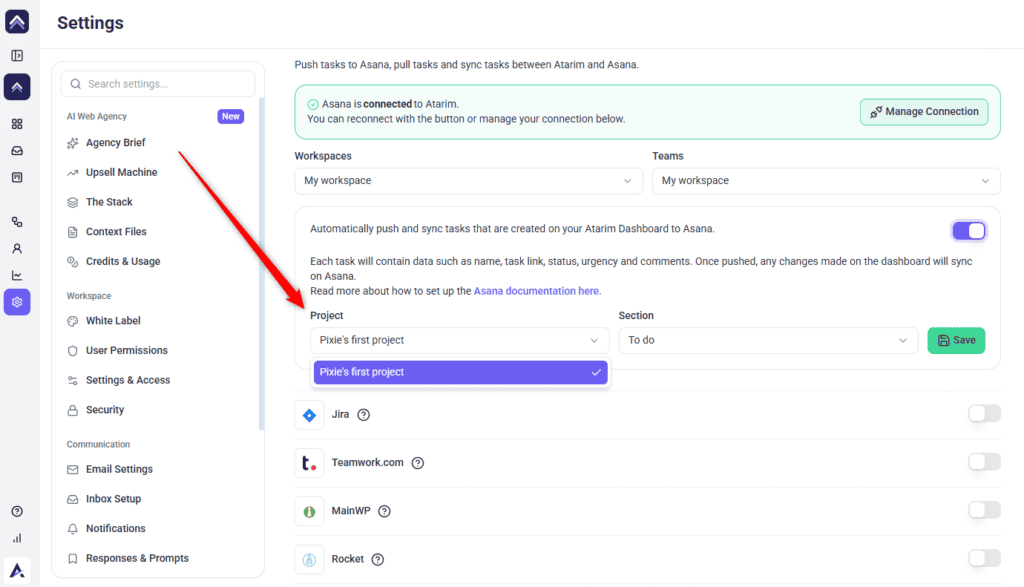Click the Teamwork.com logo icon

[x=310, y=463]
